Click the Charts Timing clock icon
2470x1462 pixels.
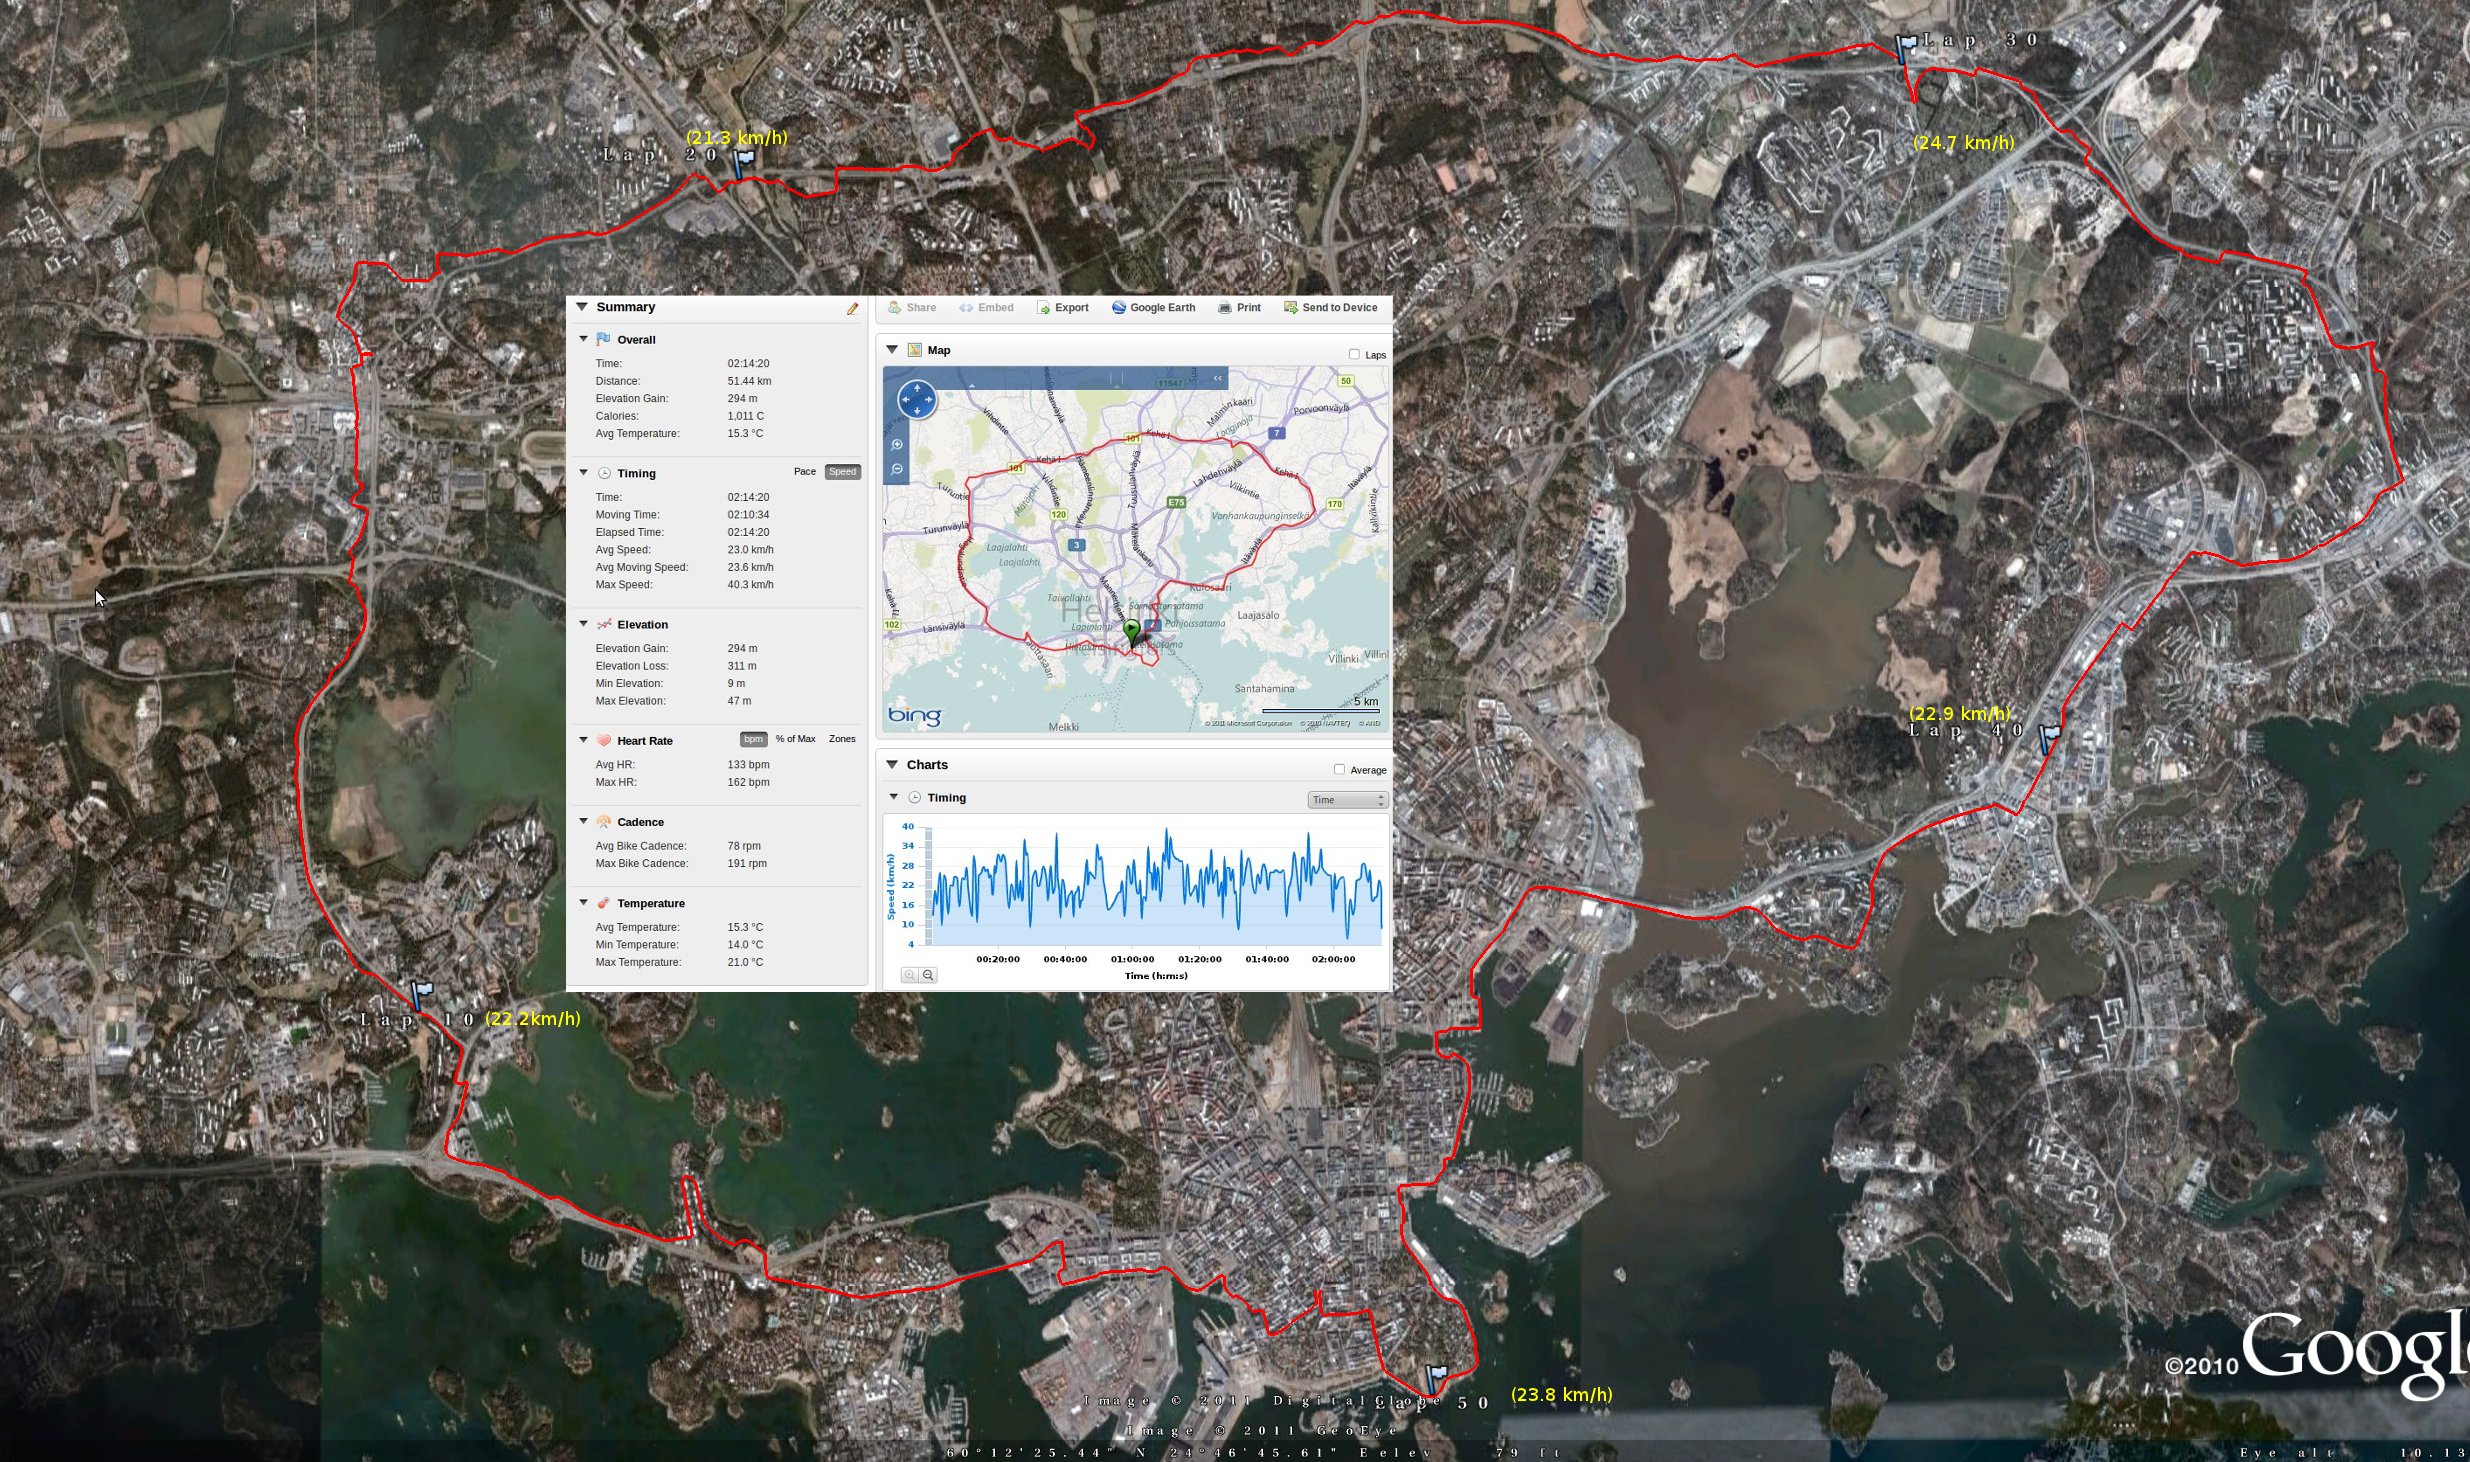click(914, 798)
